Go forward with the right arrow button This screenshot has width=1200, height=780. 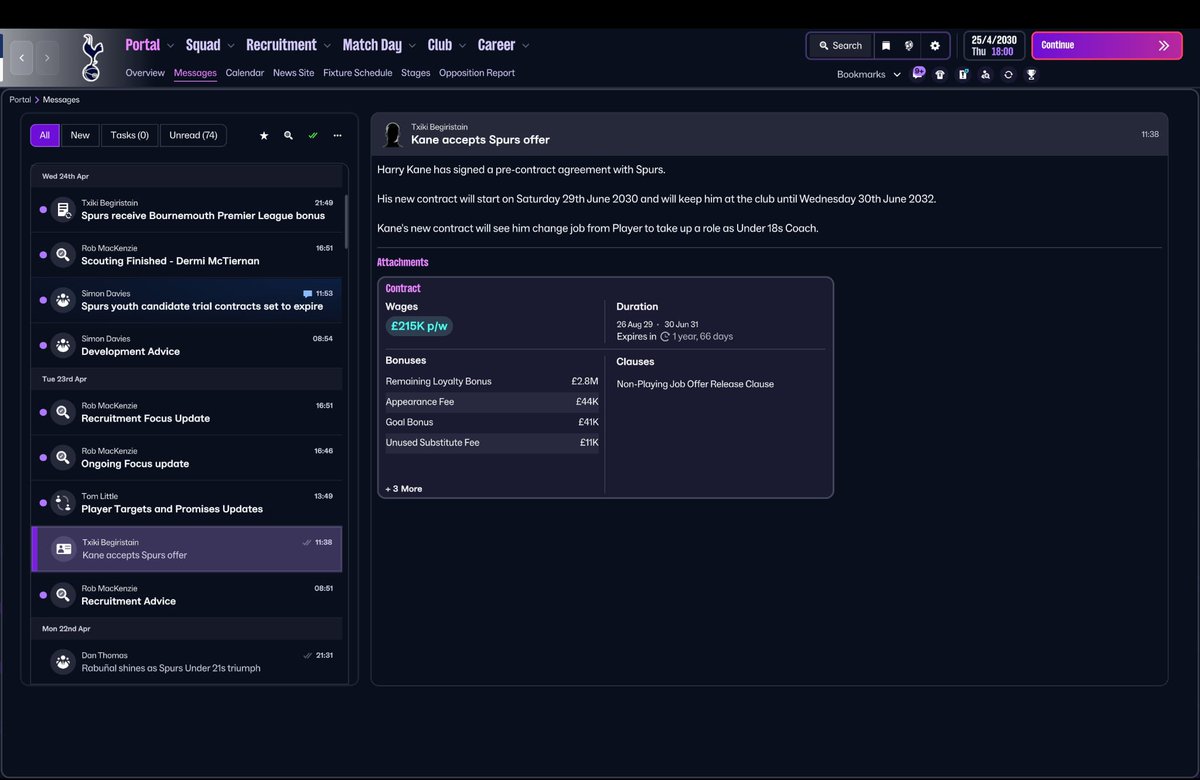(47, 58)
